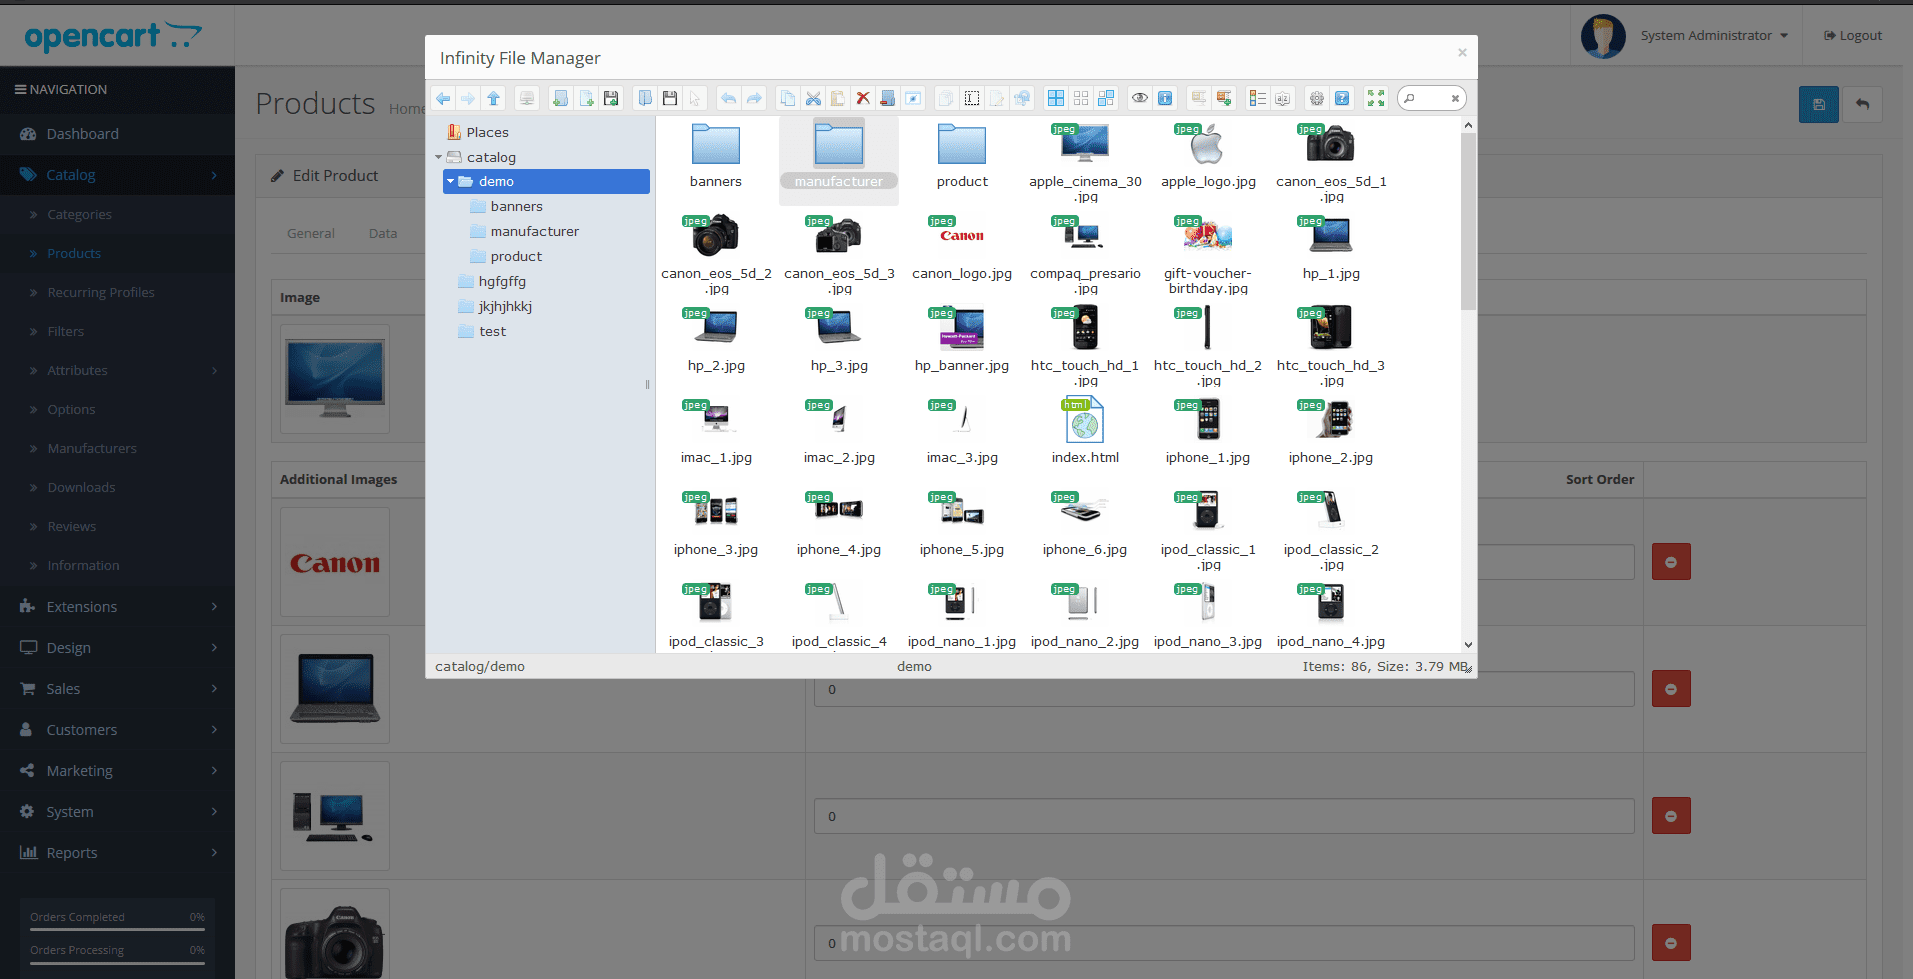Select the banners folder in tree
The width and height of the screenshot is (1913, 979).
516,206
